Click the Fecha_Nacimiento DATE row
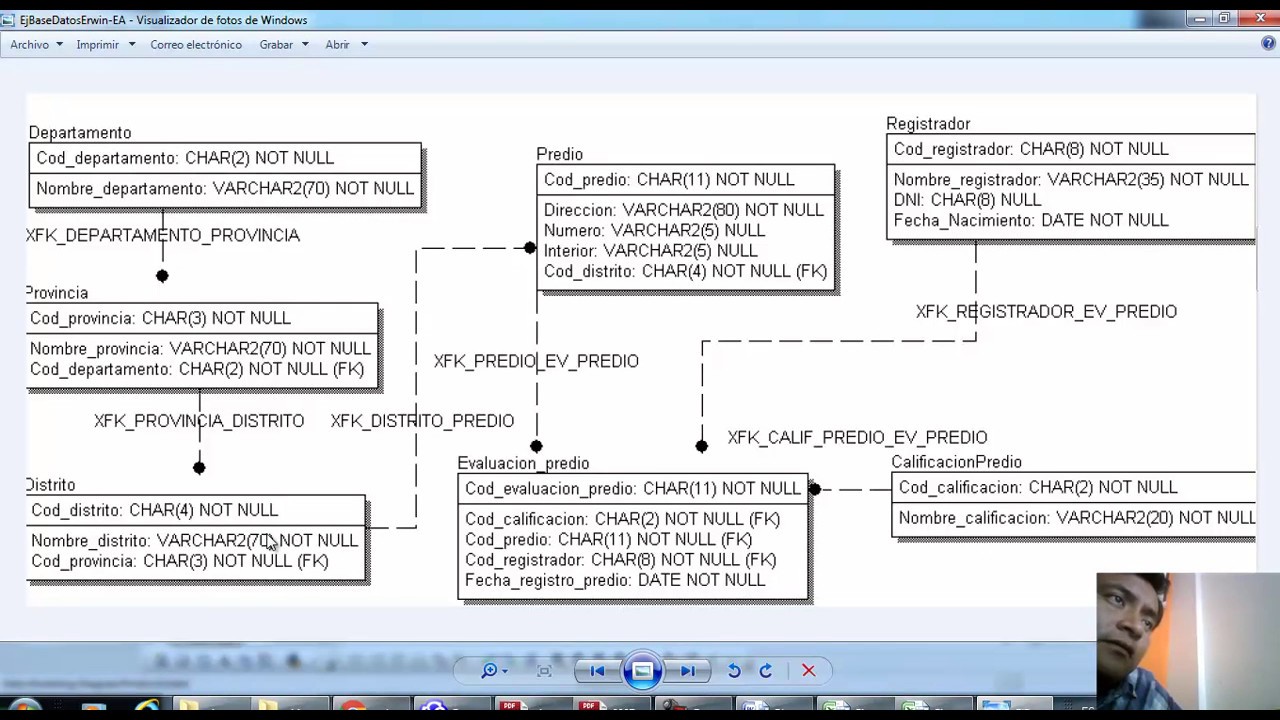The width and height of the screenshot is (1280, 720). [1031, 220]
